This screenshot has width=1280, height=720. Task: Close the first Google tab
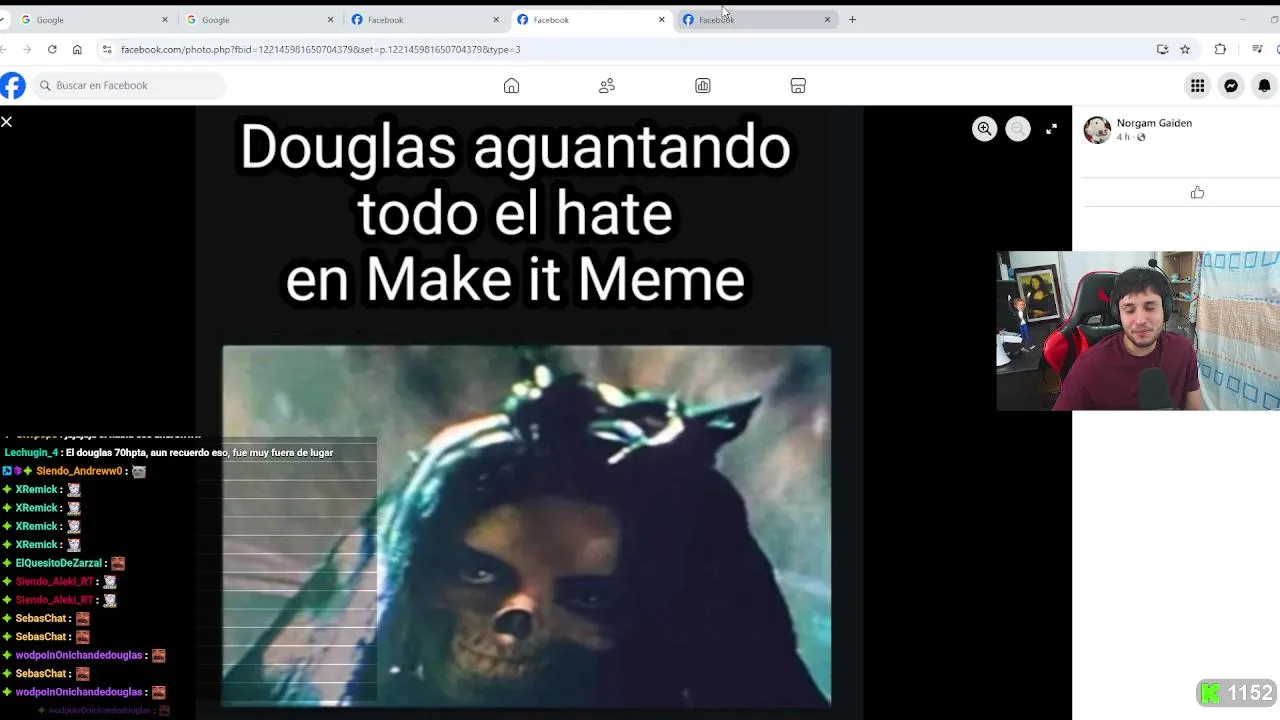165,19
